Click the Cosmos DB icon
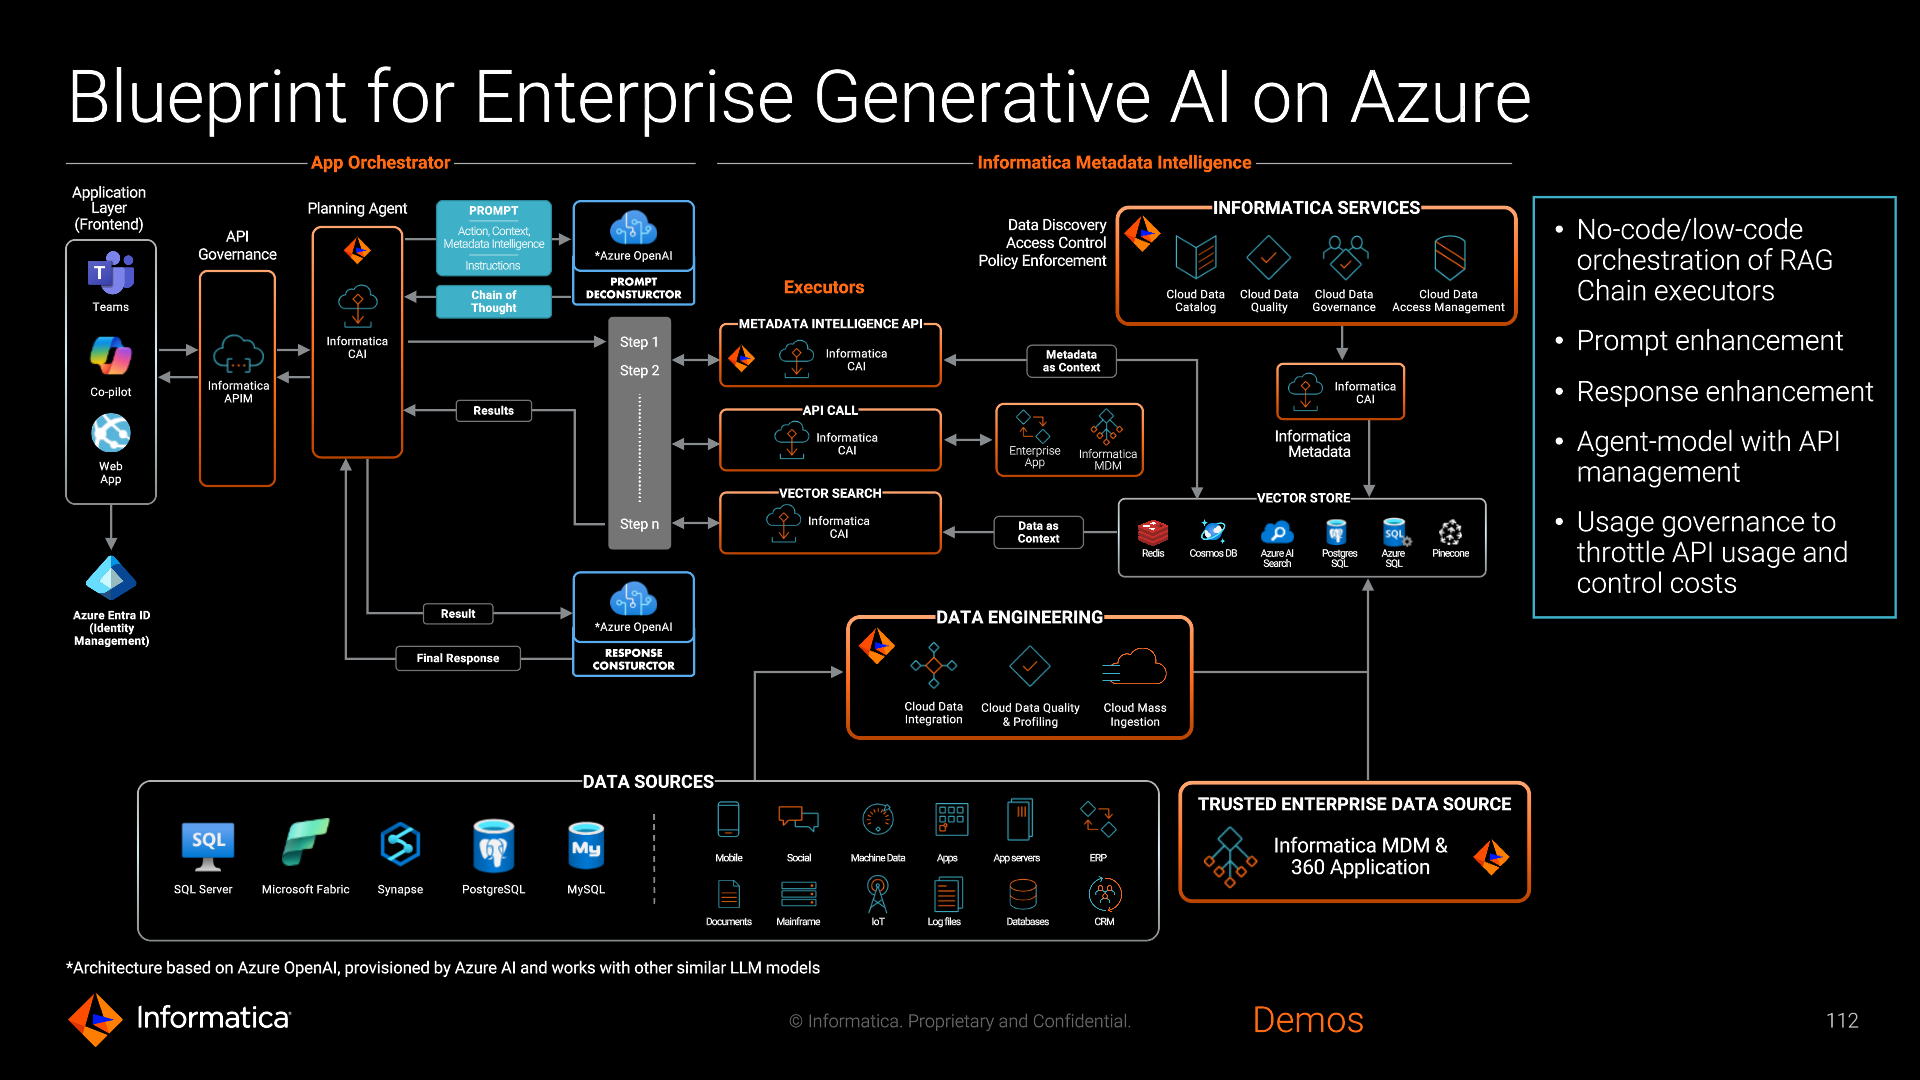Viewport: 1920px width, 1080px height. pos(1213,532)
